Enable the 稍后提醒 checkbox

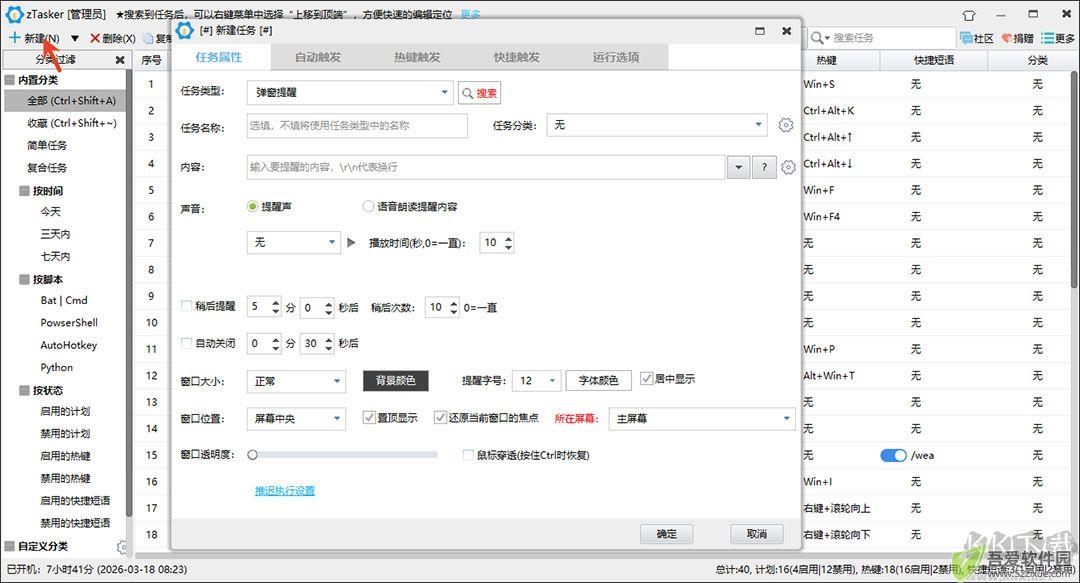(x=187, y=306)
